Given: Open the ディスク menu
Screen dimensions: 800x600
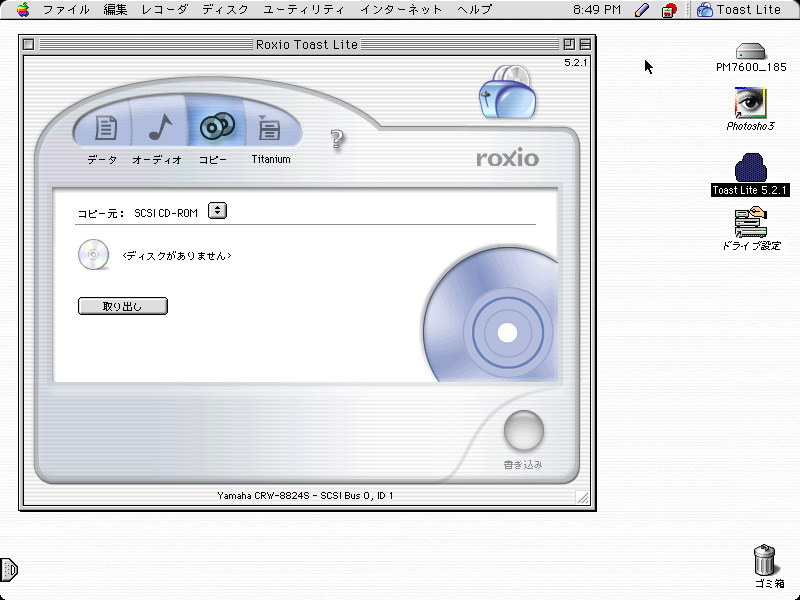Looking at the screenshot, I should pos(225,9).
